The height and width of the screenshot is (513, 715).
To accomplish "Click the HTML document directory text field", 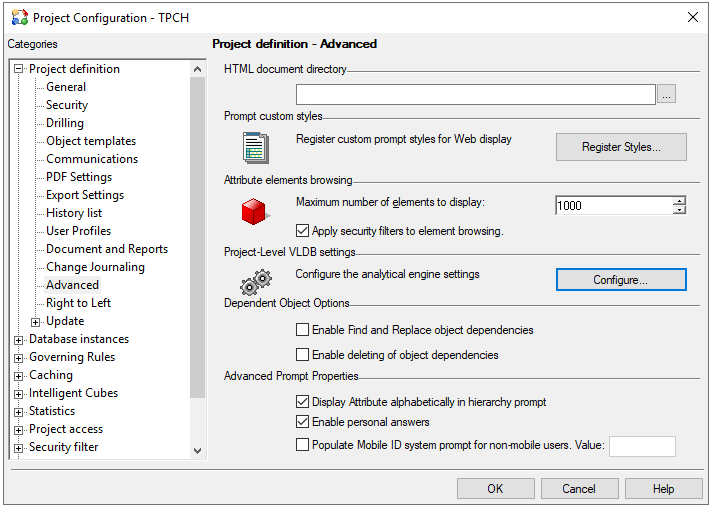I will click(475, 94).
